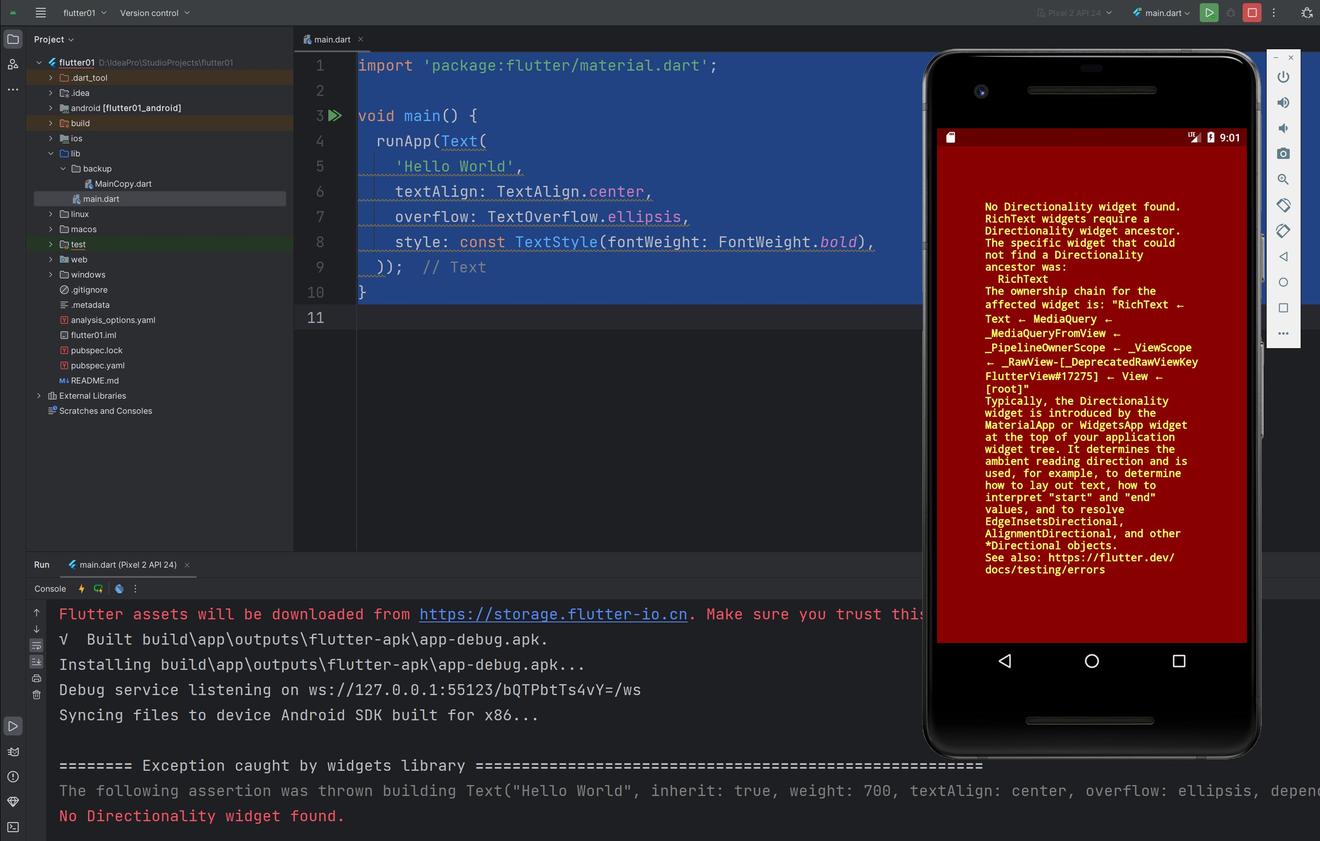Screen dimensions: 1320x841
Task: Open pubspec.yaml in the project tree
Action: click(97, 366)
